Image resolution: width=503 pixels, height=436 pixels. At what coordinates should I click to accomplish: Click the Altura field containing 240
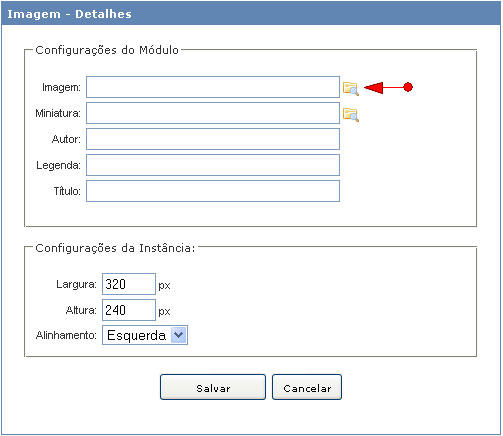(129, 310)
